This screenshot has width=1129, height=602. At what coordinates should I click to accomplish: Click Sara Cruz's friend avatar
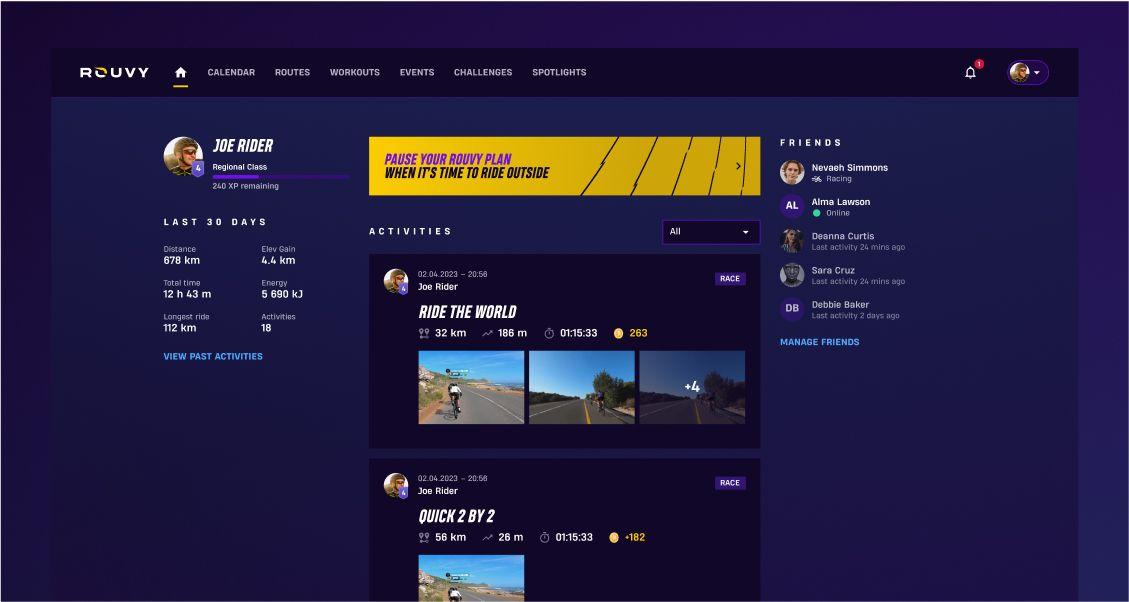(792, 275)
